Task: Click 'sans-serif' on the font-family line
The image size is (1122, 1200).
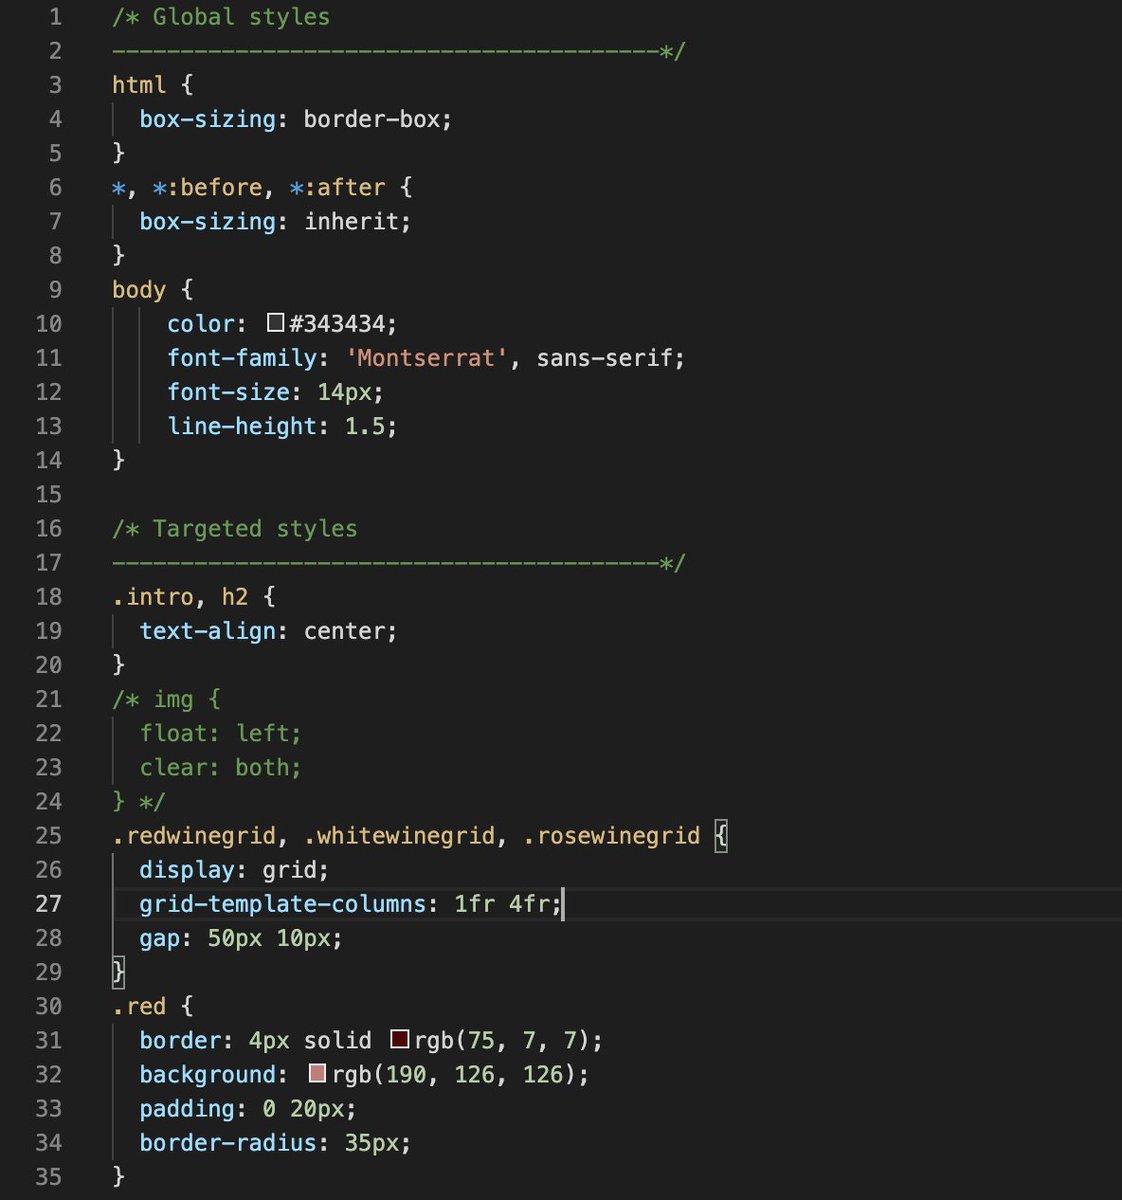Action: [x=604, y=357]
